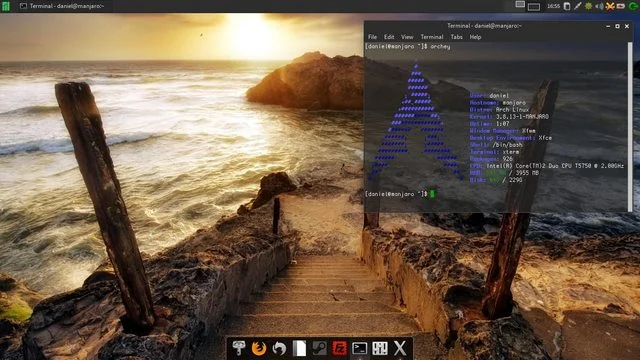Switch to the first workspace in the pager

pyautogui.click(x=520, y=5)
